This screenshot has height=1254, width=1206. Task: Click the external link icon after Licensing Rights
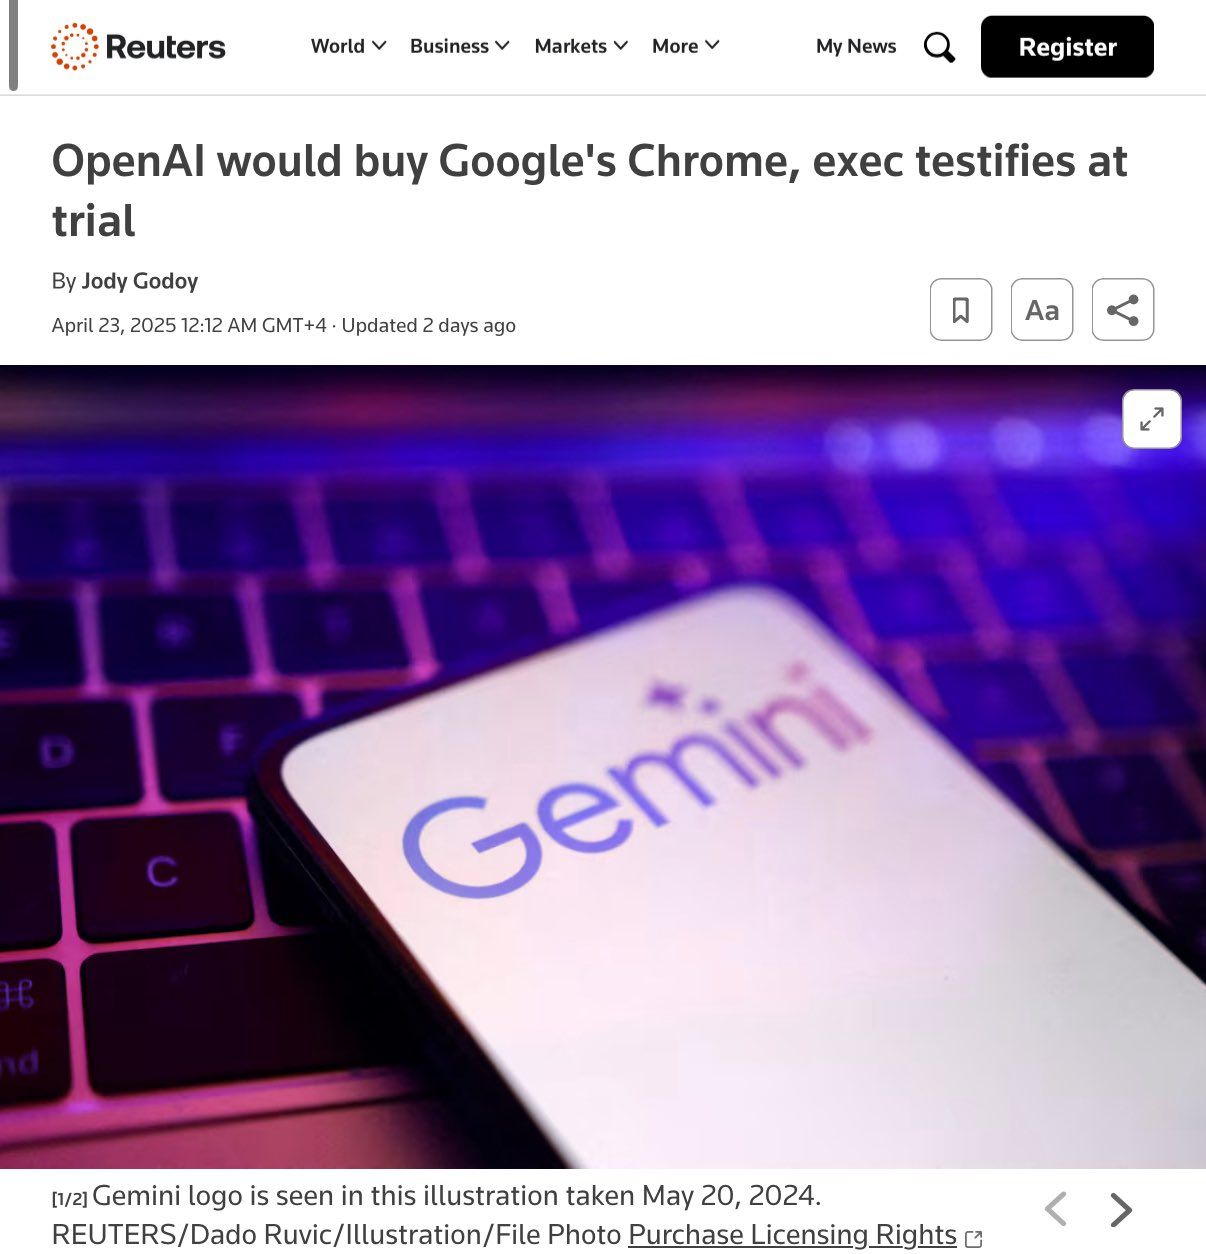[x=973, y=1238]
